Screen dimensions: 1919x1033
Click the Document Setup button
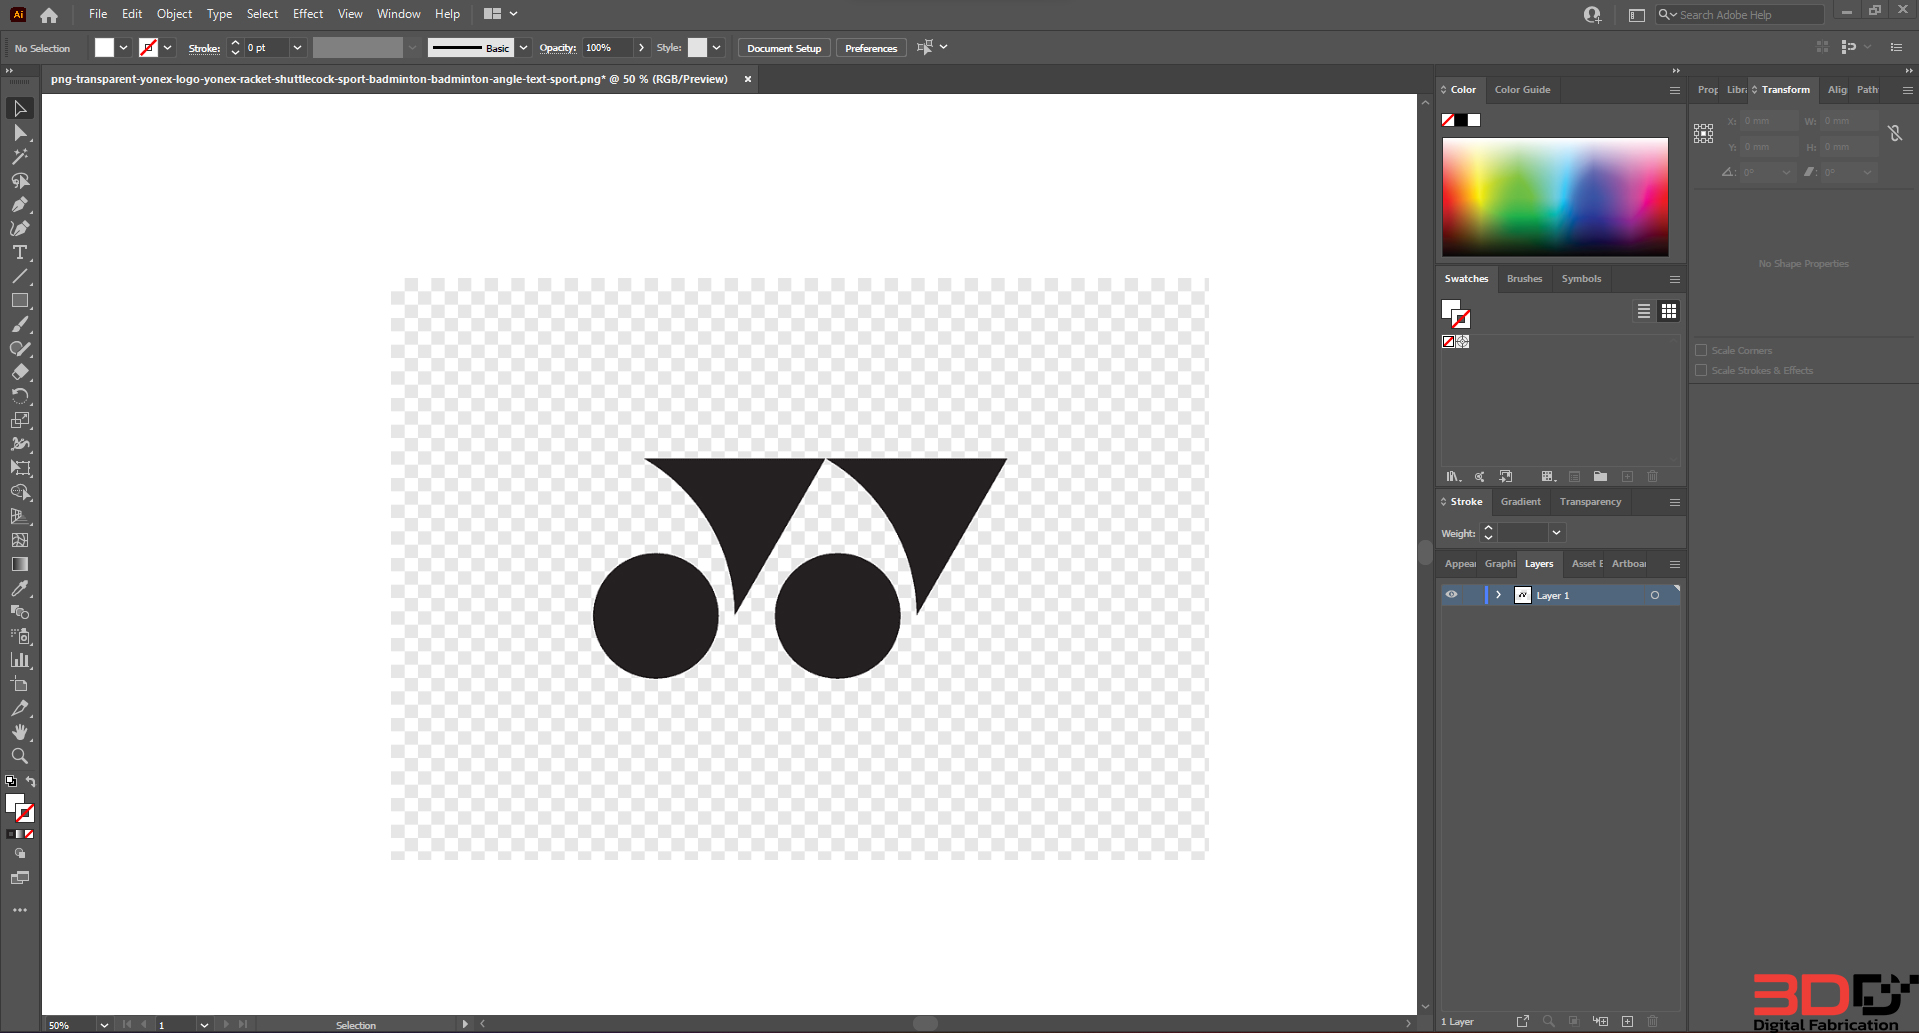(783, 48)
